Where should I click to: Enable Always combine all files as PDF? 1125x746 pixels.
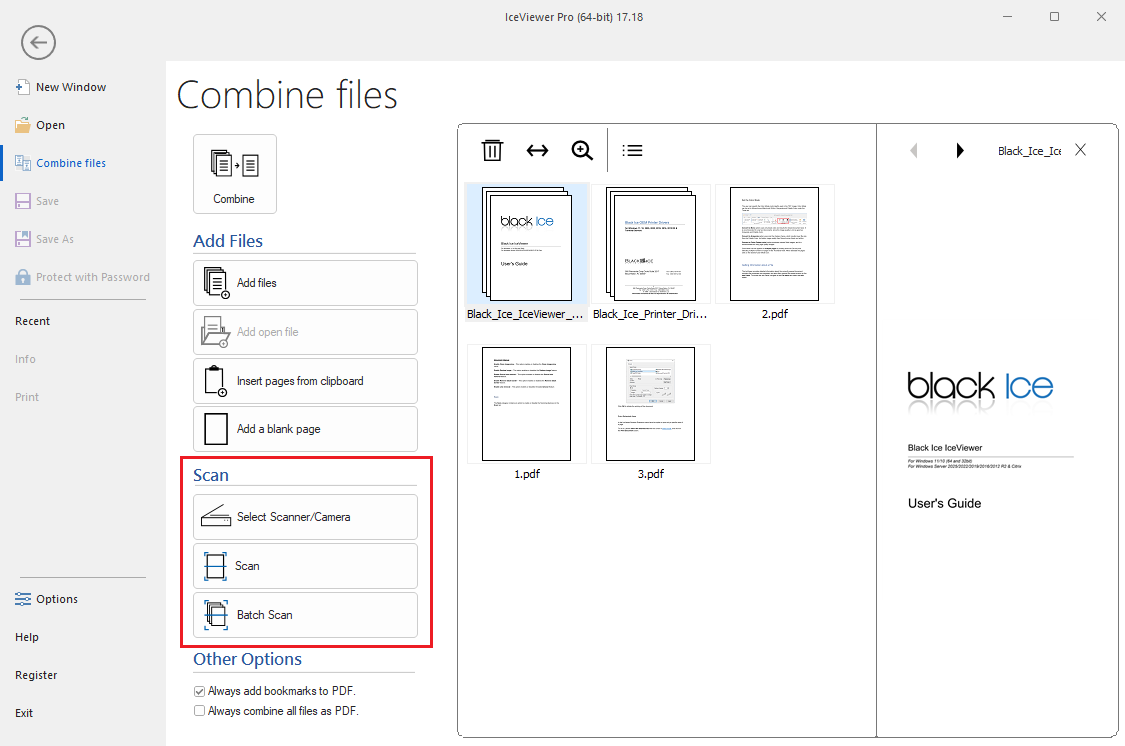tap(199, 711)
